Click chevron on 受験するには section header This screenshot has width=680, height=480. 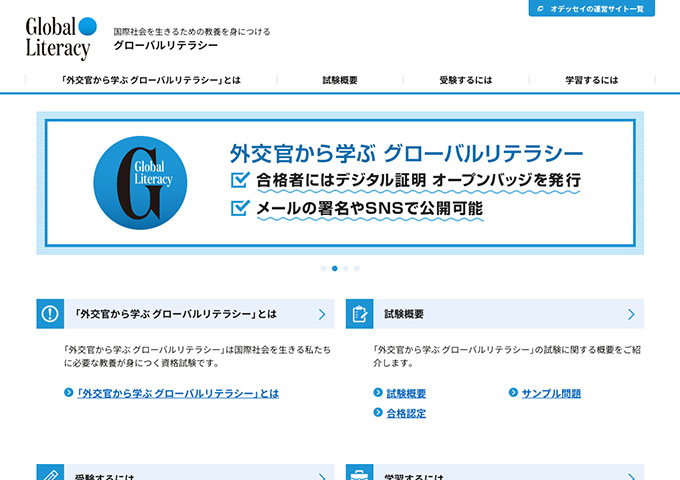pos(322,476)
